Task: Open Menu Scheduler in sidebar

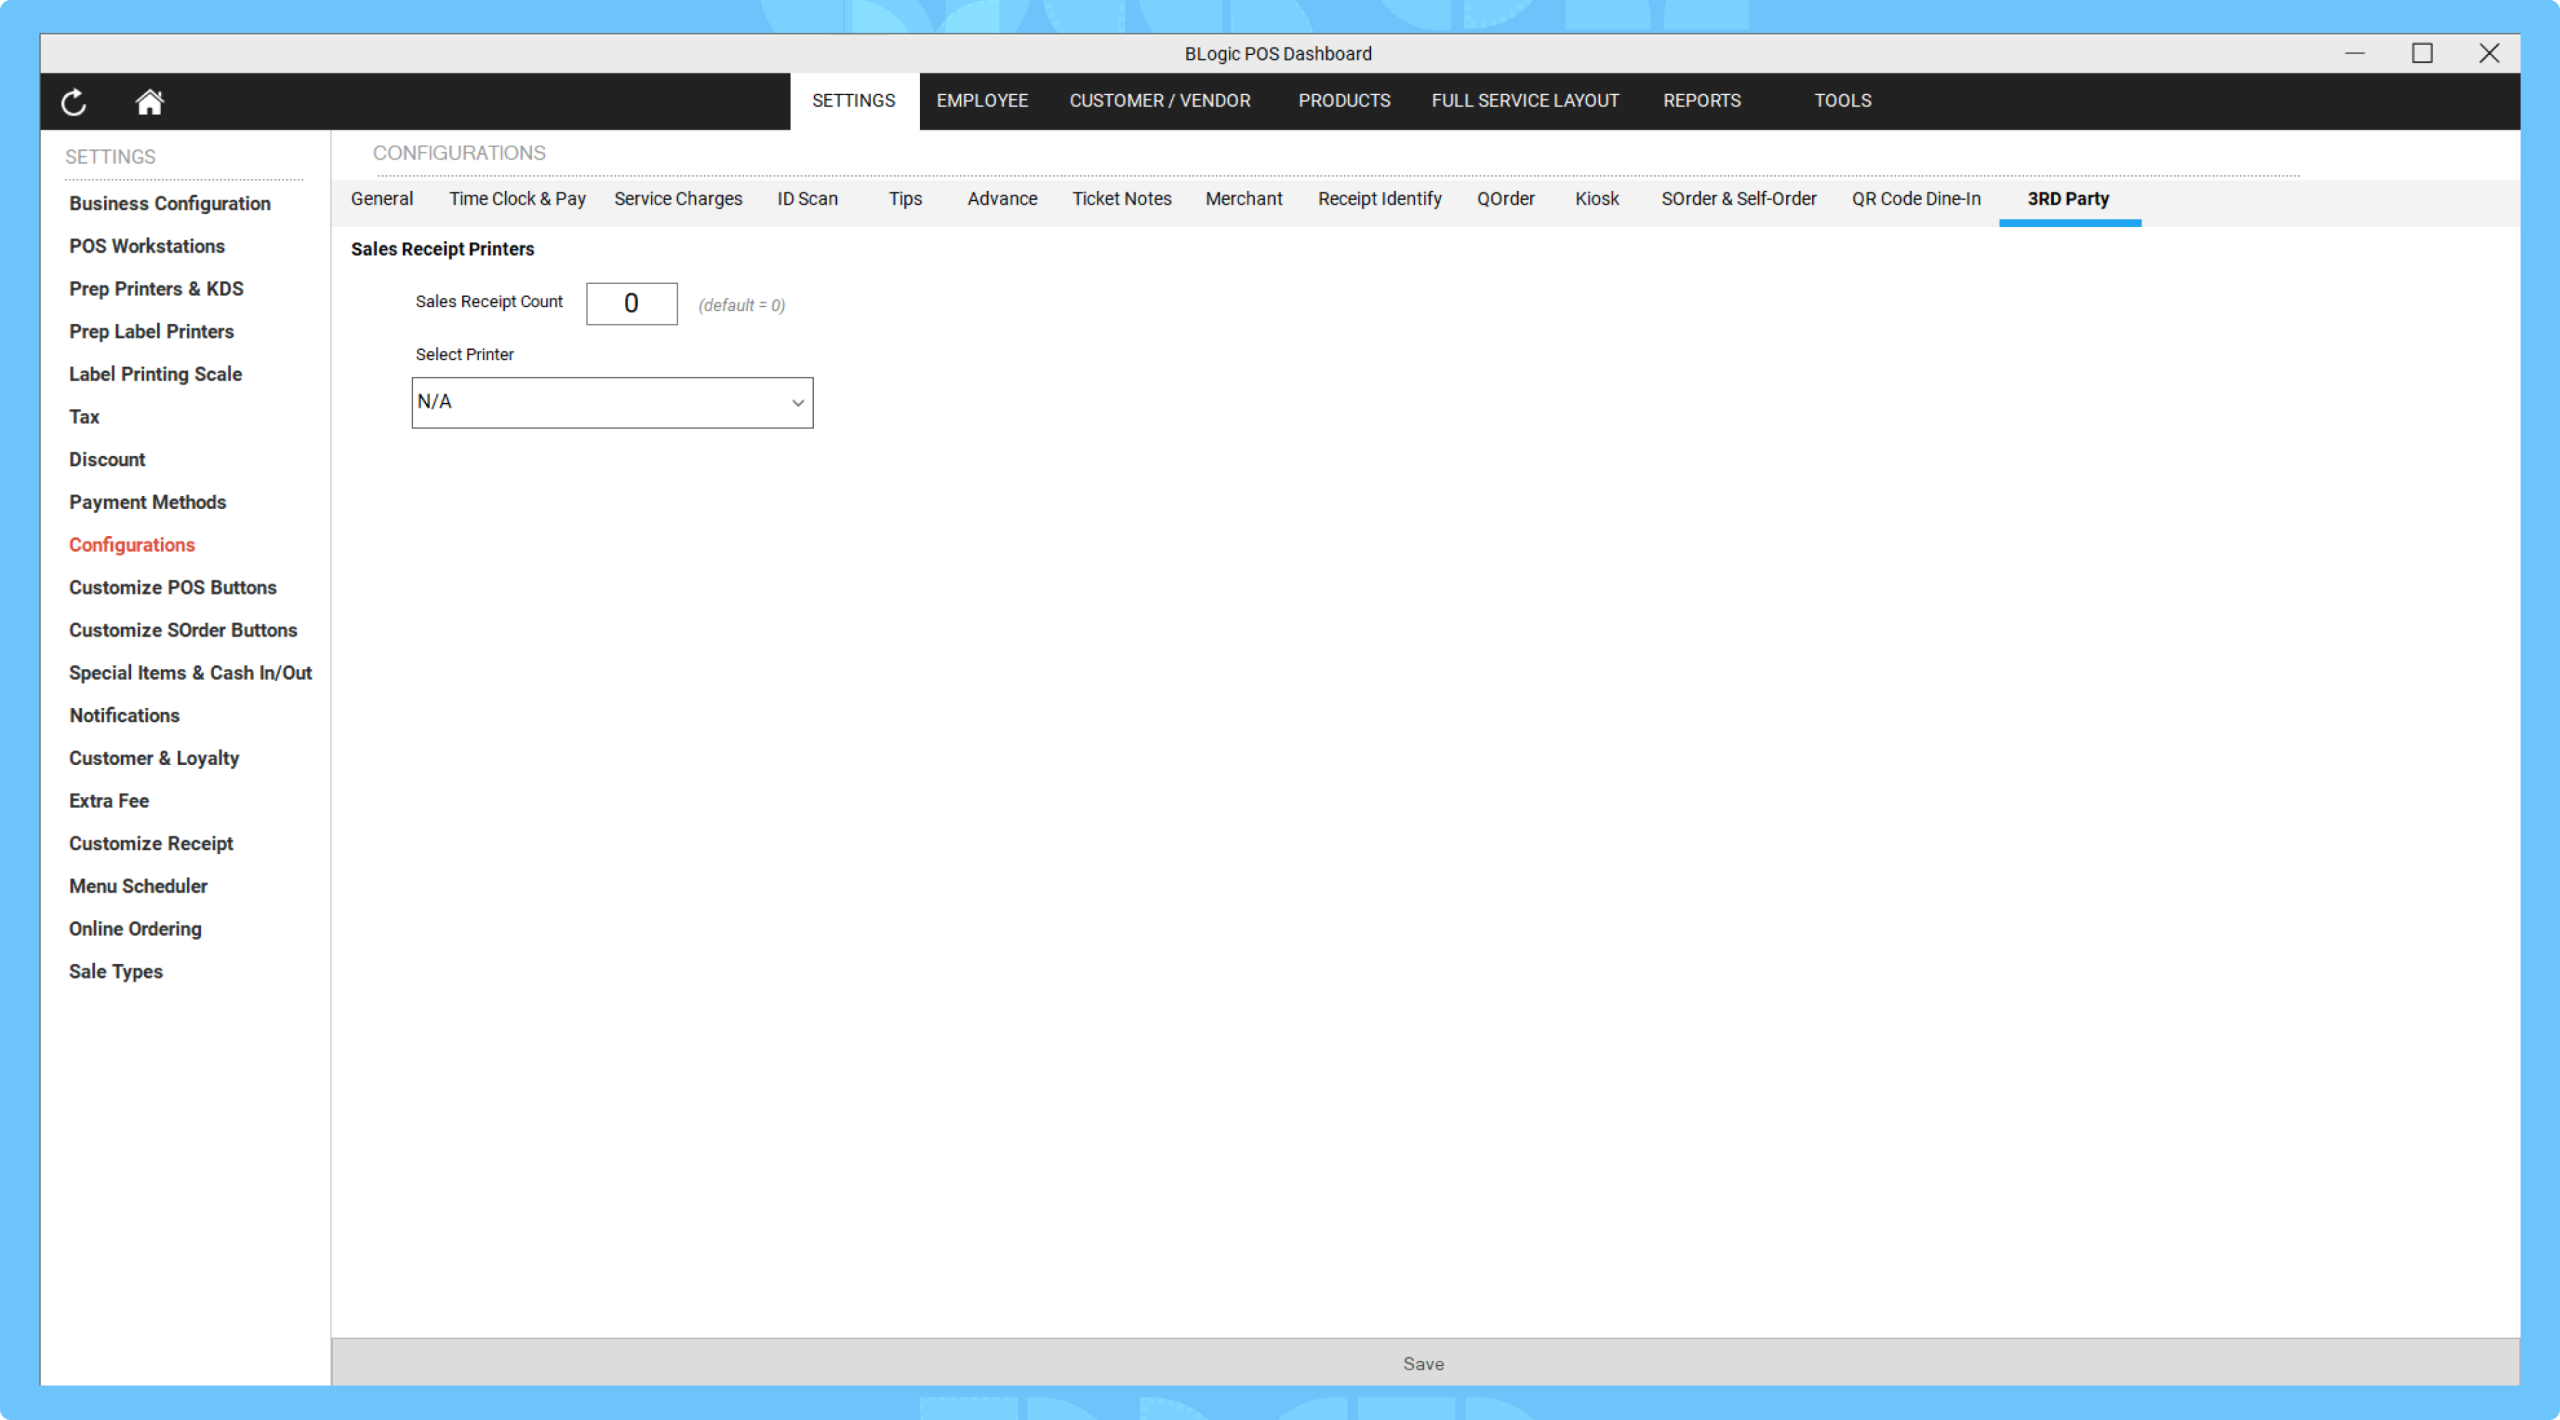Action: (x=138, y=886)
